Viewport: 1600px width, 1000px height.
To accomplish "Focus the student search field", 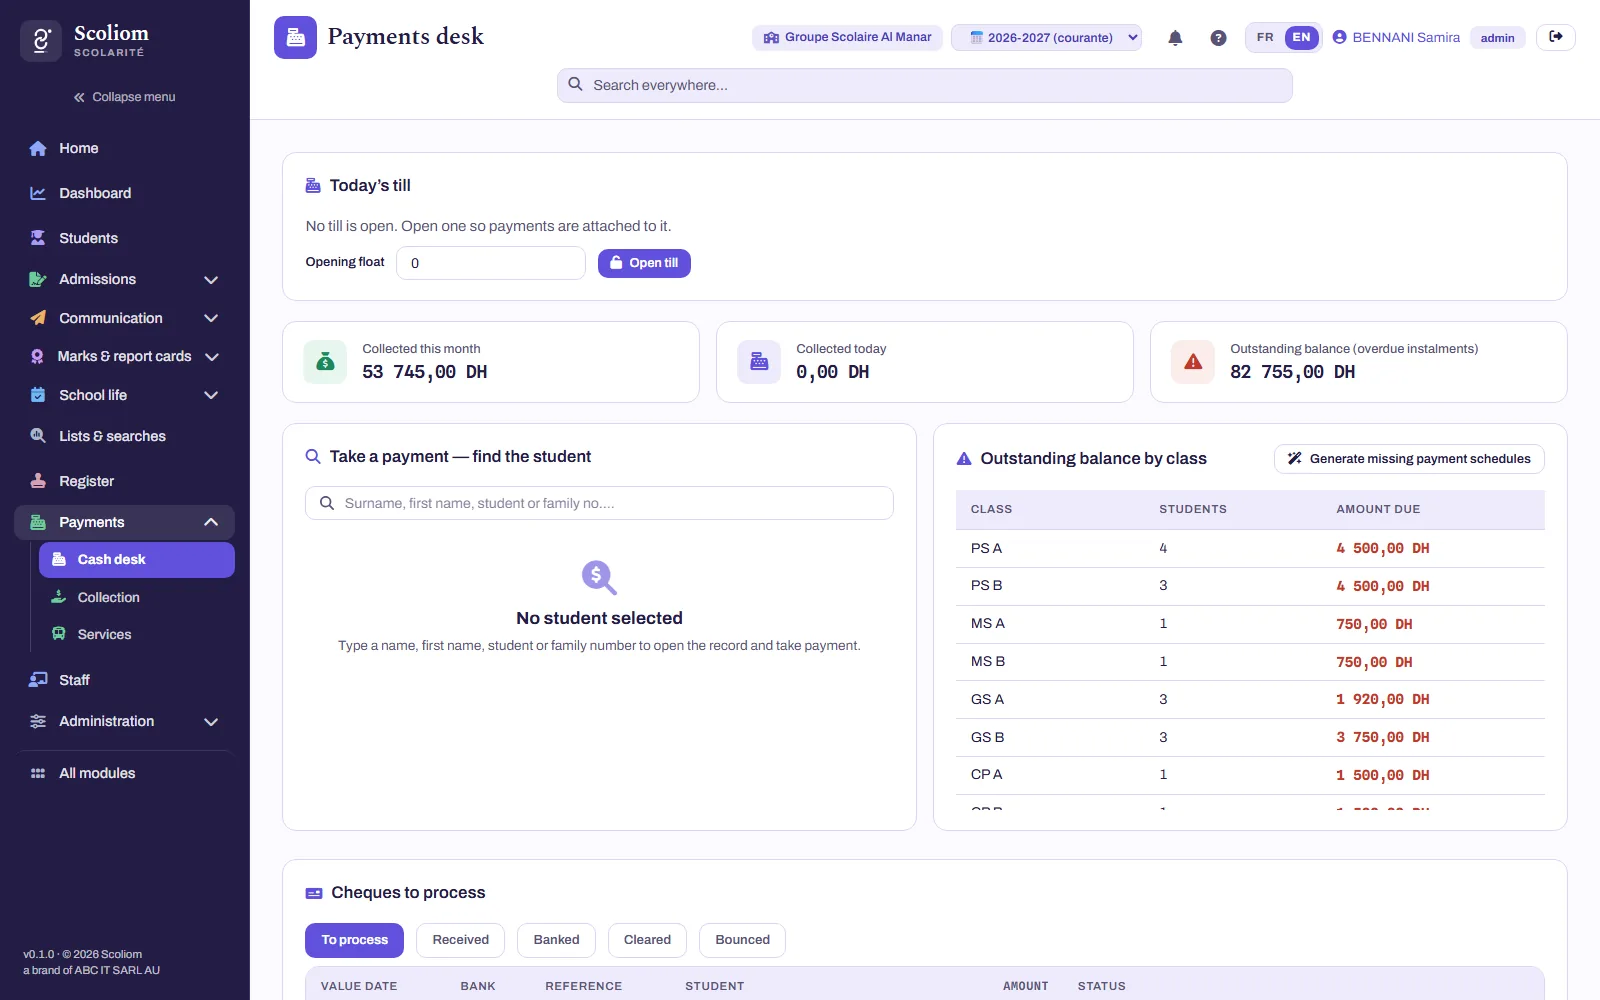I will [599, 503].
